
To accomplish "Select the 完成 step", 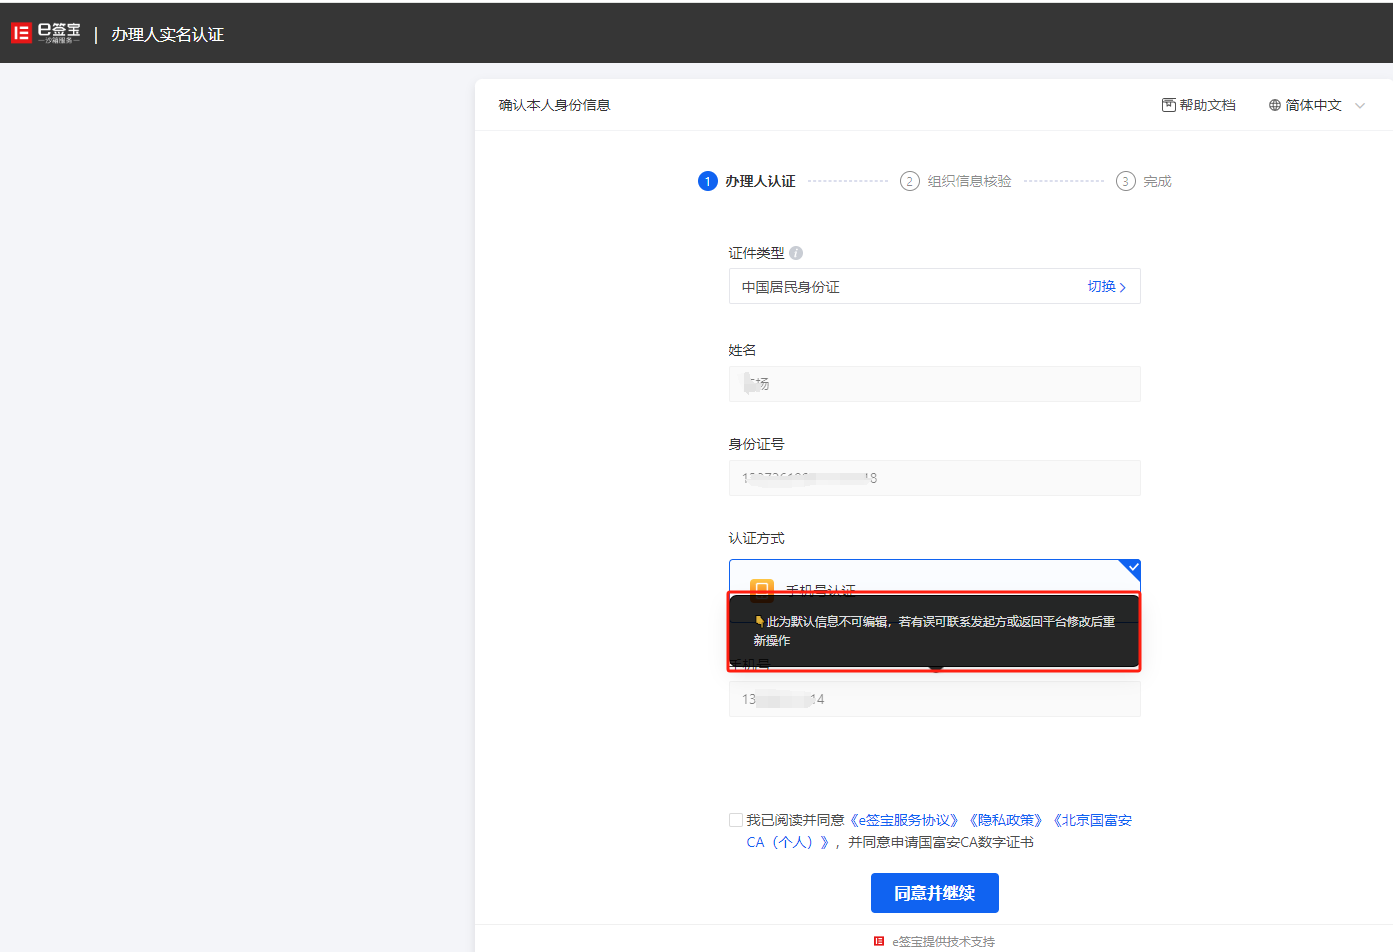I will [1156, 181].
